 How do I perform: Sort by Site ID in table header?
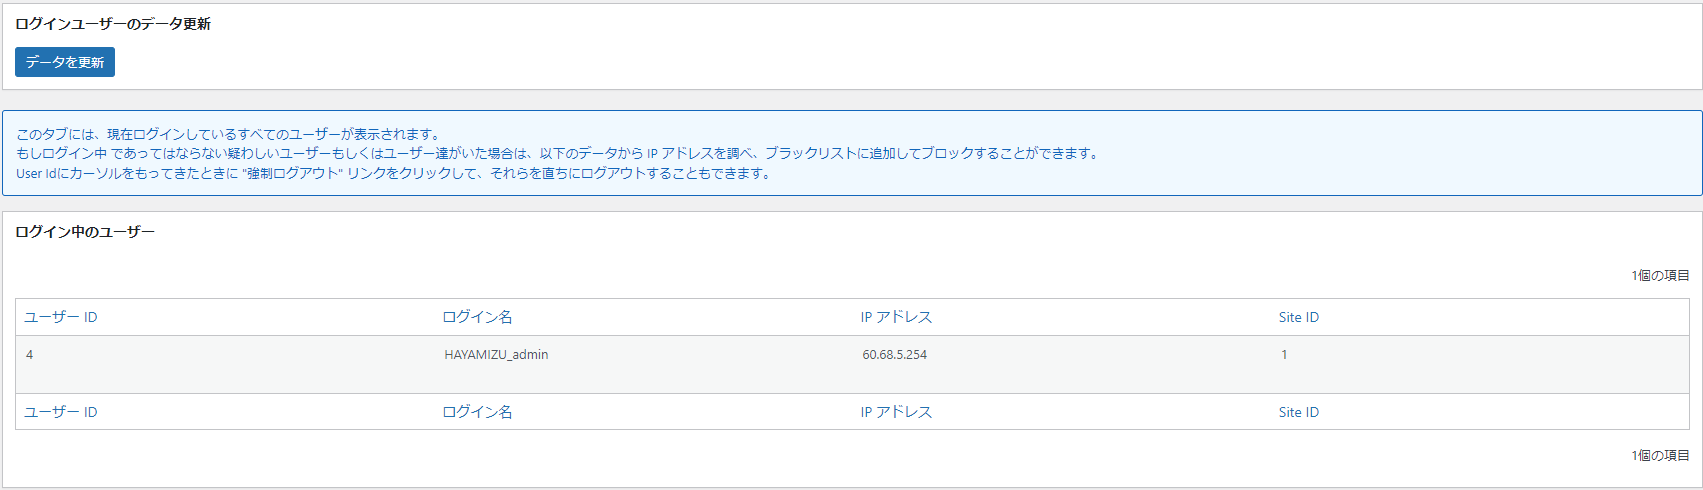click(x=1298, y=317)
